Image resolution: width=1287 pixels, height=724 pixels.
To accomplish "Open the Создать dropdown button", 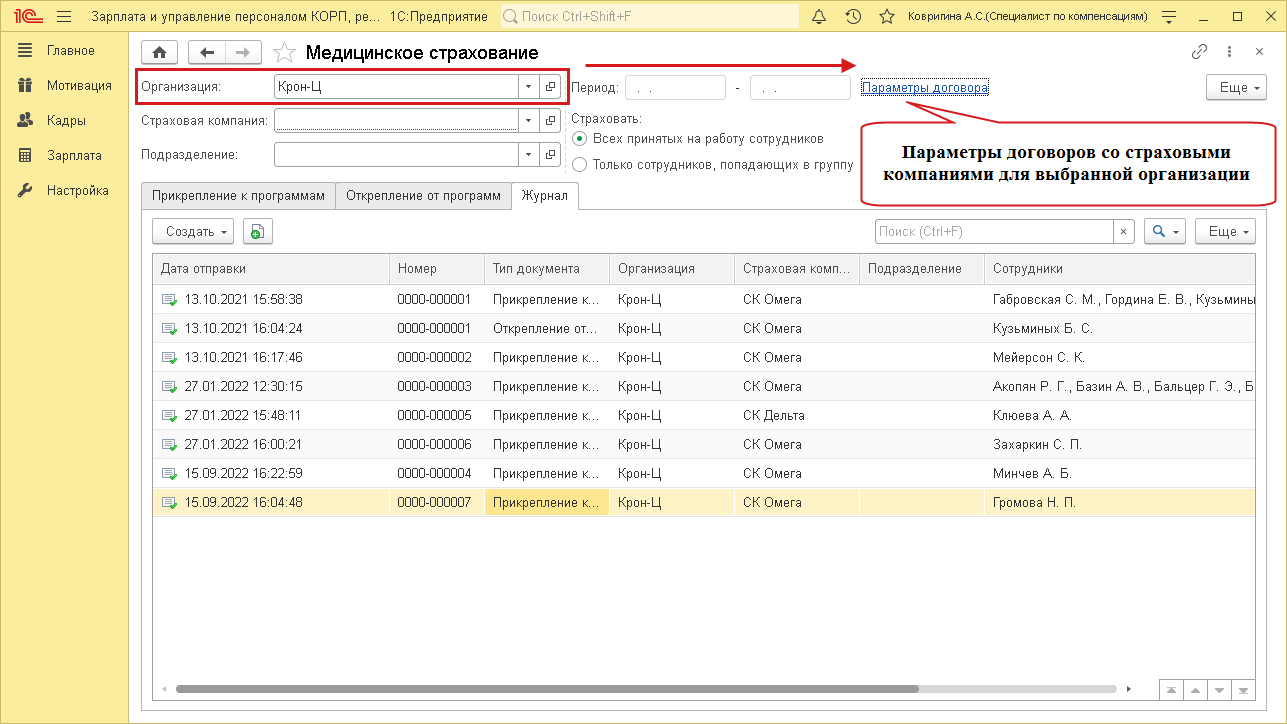I will coord(192,231).
